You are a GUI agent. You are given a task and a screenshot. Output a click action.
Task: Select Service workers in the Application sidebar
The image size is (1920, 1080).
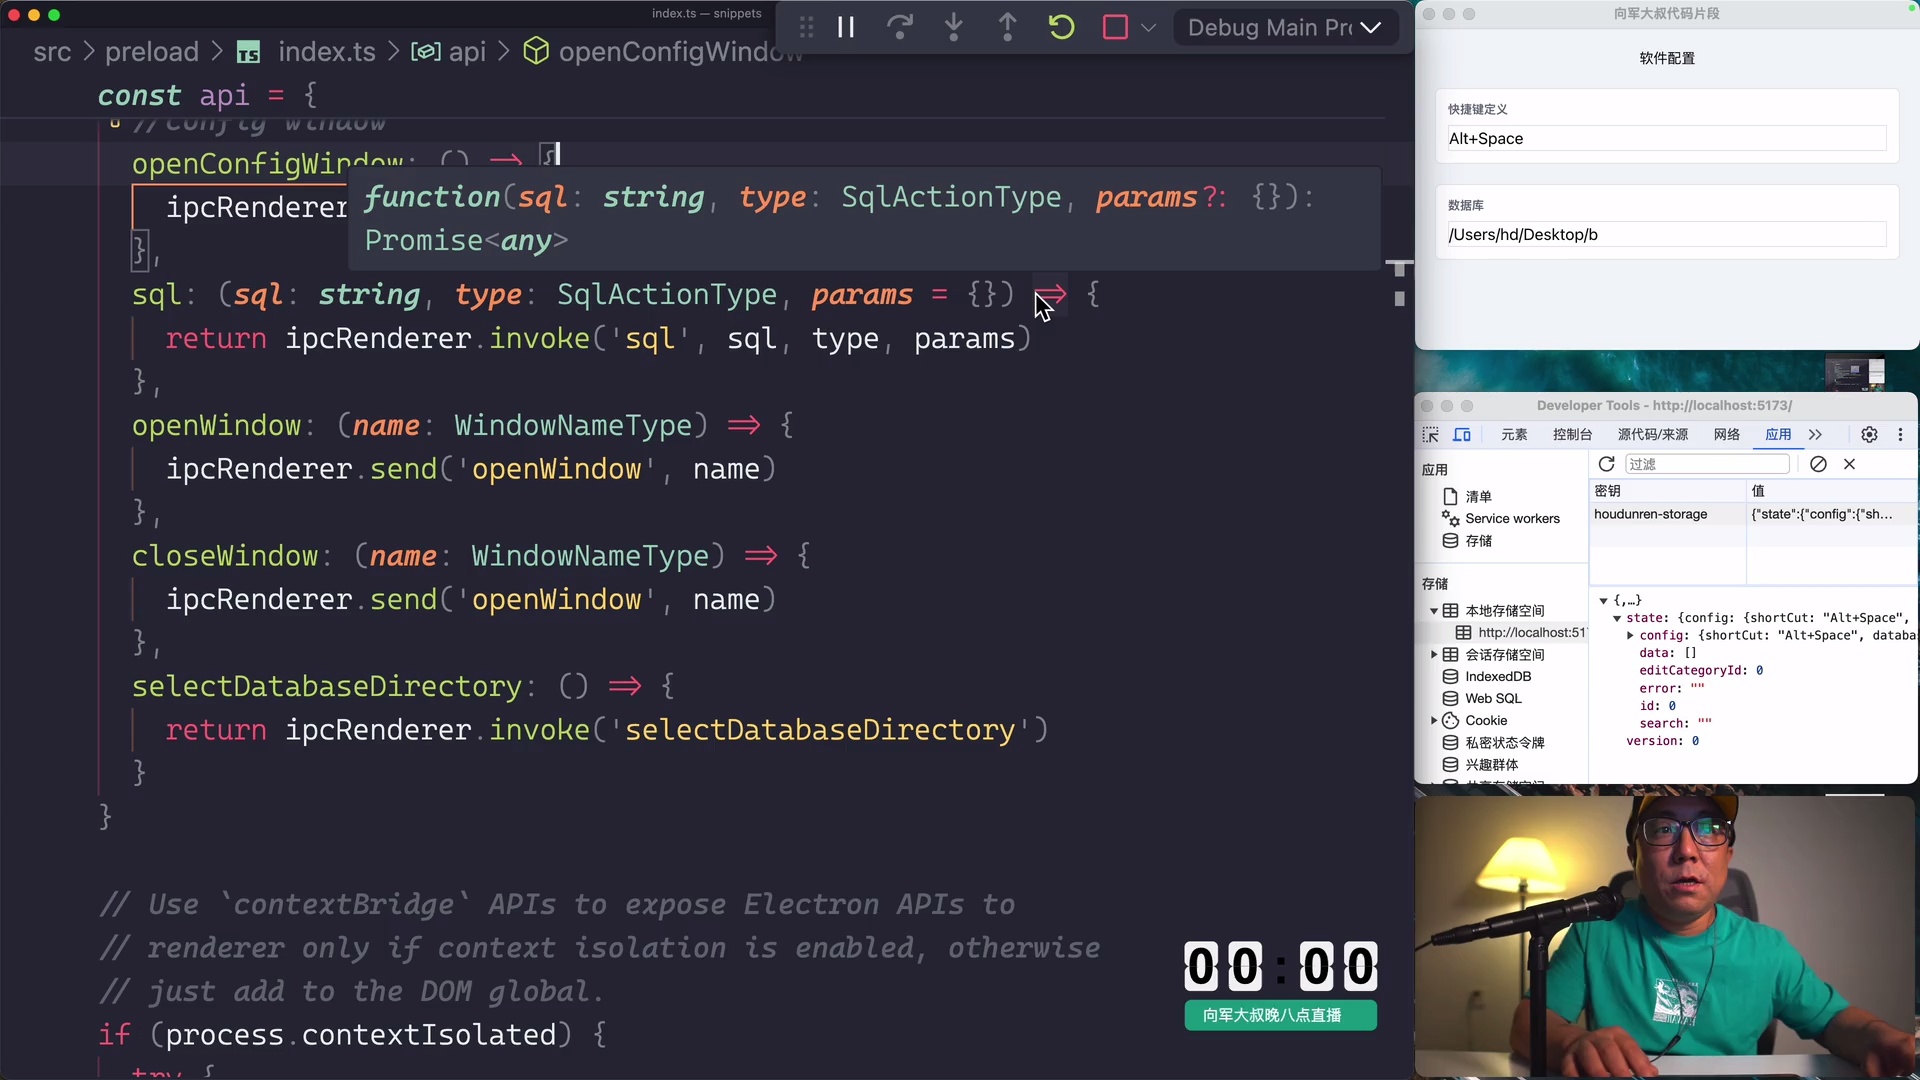[x=1511, y=518]
